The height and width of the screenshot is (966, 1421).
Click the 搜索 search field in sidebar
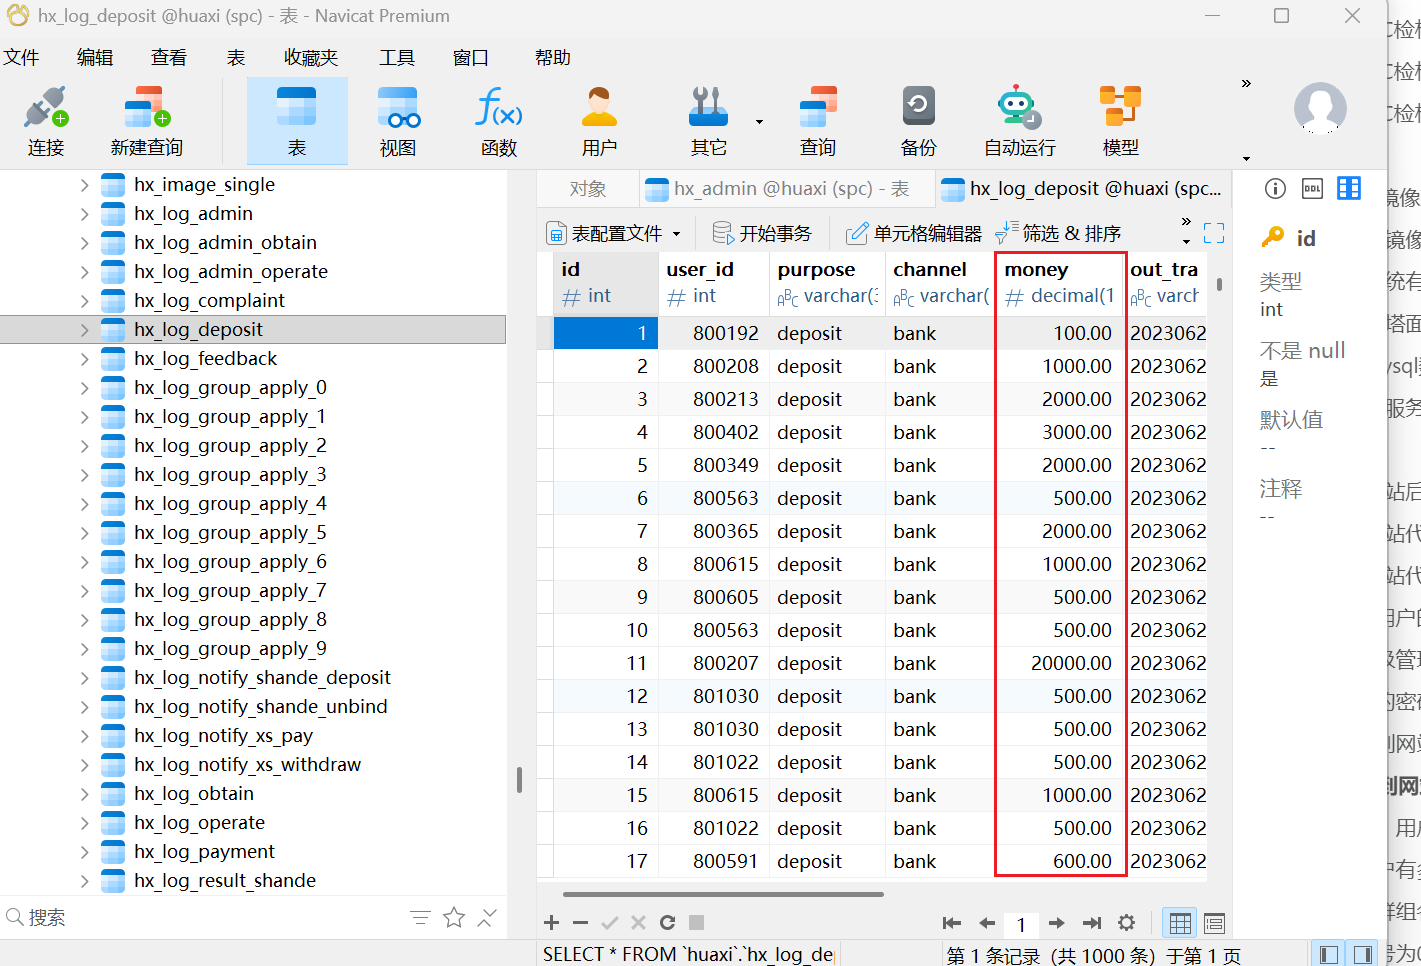click(x=200, y=917)
